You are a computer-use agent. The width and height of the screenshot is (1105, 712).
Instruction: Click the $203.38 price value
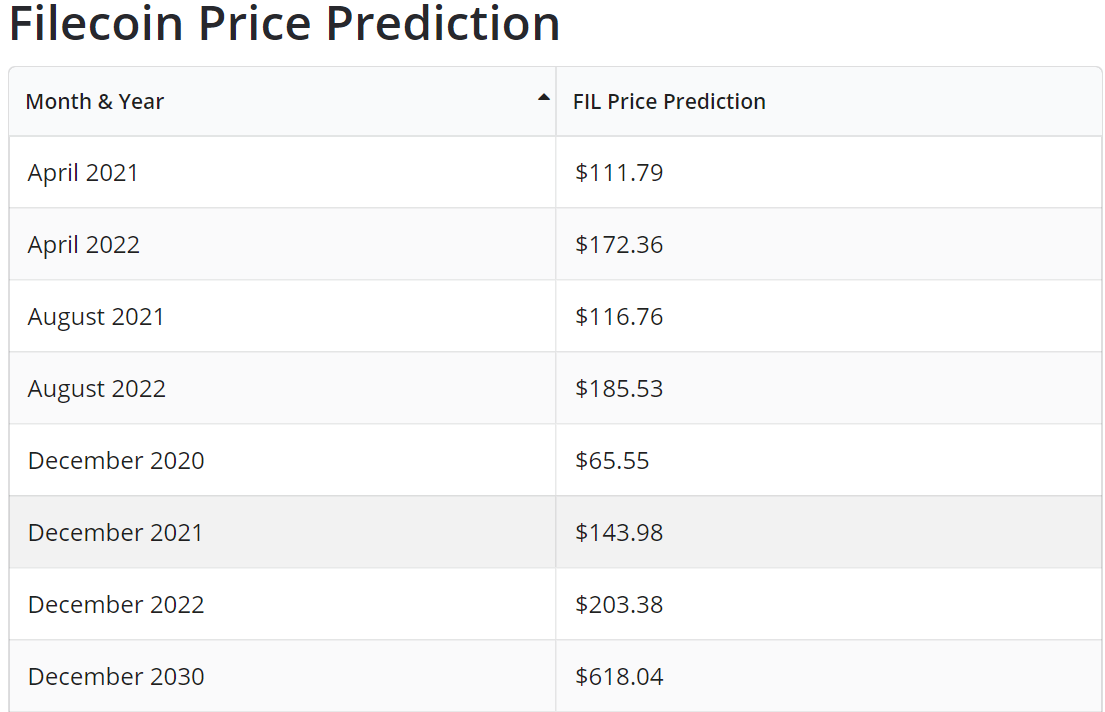coord(619,604)
